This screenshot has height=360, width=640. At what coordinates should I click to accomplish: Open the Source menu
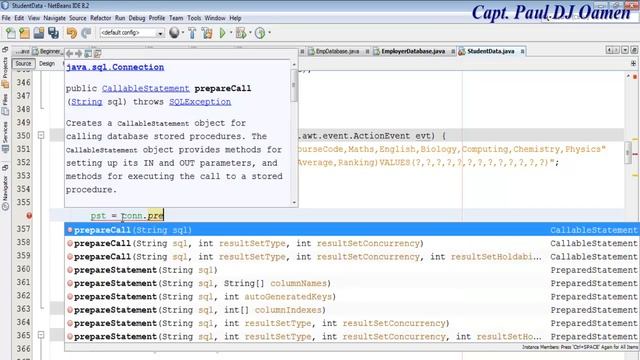click(x=78, y=18)
